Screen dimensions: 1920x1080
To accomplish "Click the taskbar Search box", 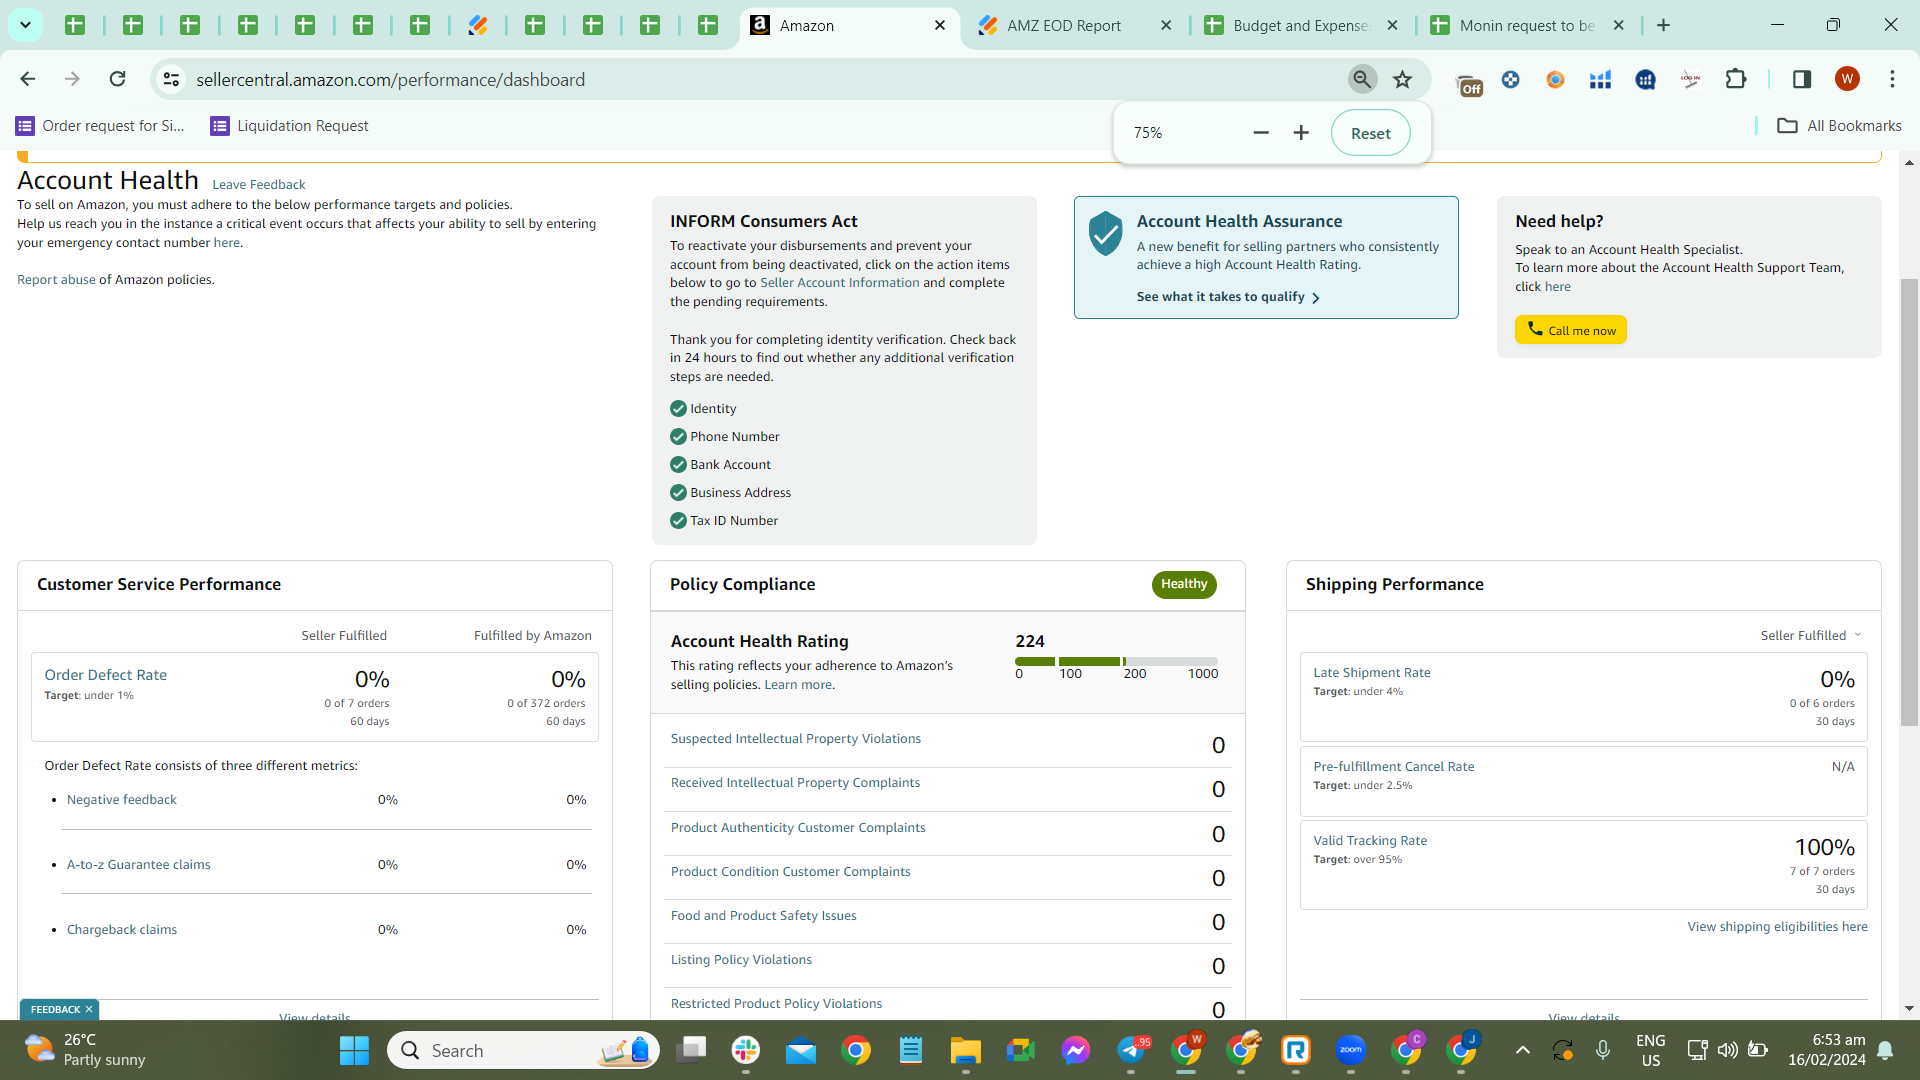I will click(523, 1050).
